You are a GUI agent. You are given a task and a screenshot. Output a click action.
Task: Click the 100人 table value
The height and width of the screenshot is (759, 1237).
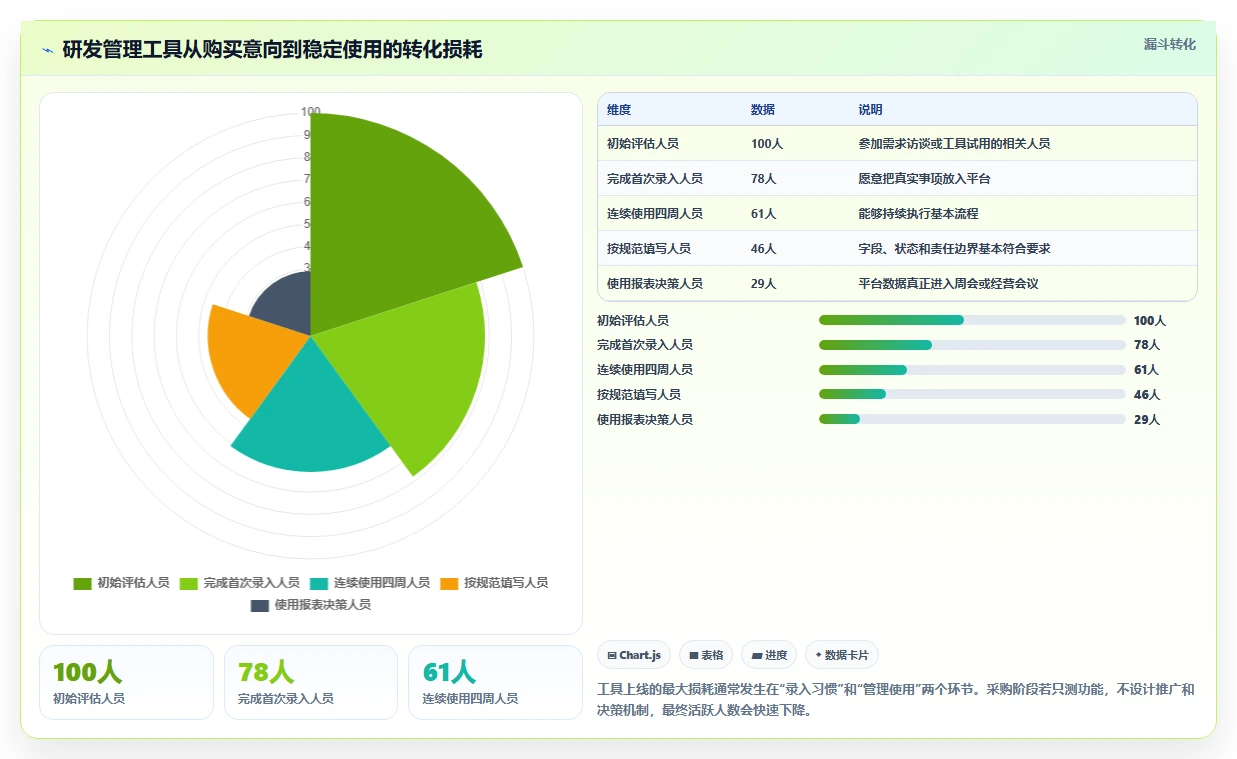767,144
